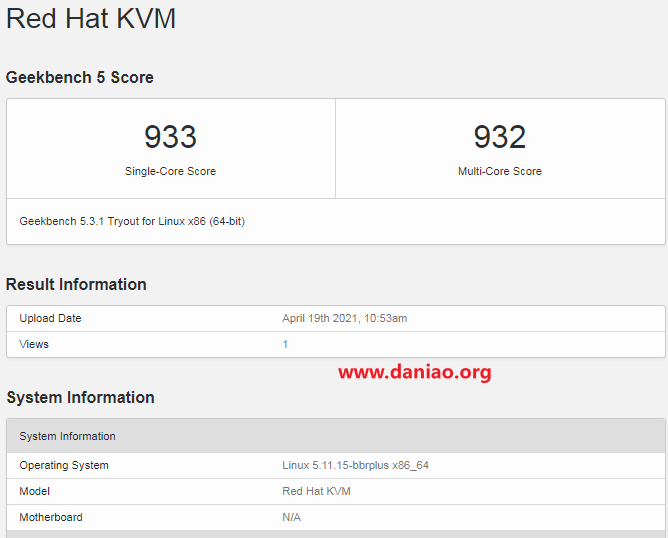The height and width of the screenshot is (538, 668).
Task: Click the single-core score value 933
Action: coord(170,137)
